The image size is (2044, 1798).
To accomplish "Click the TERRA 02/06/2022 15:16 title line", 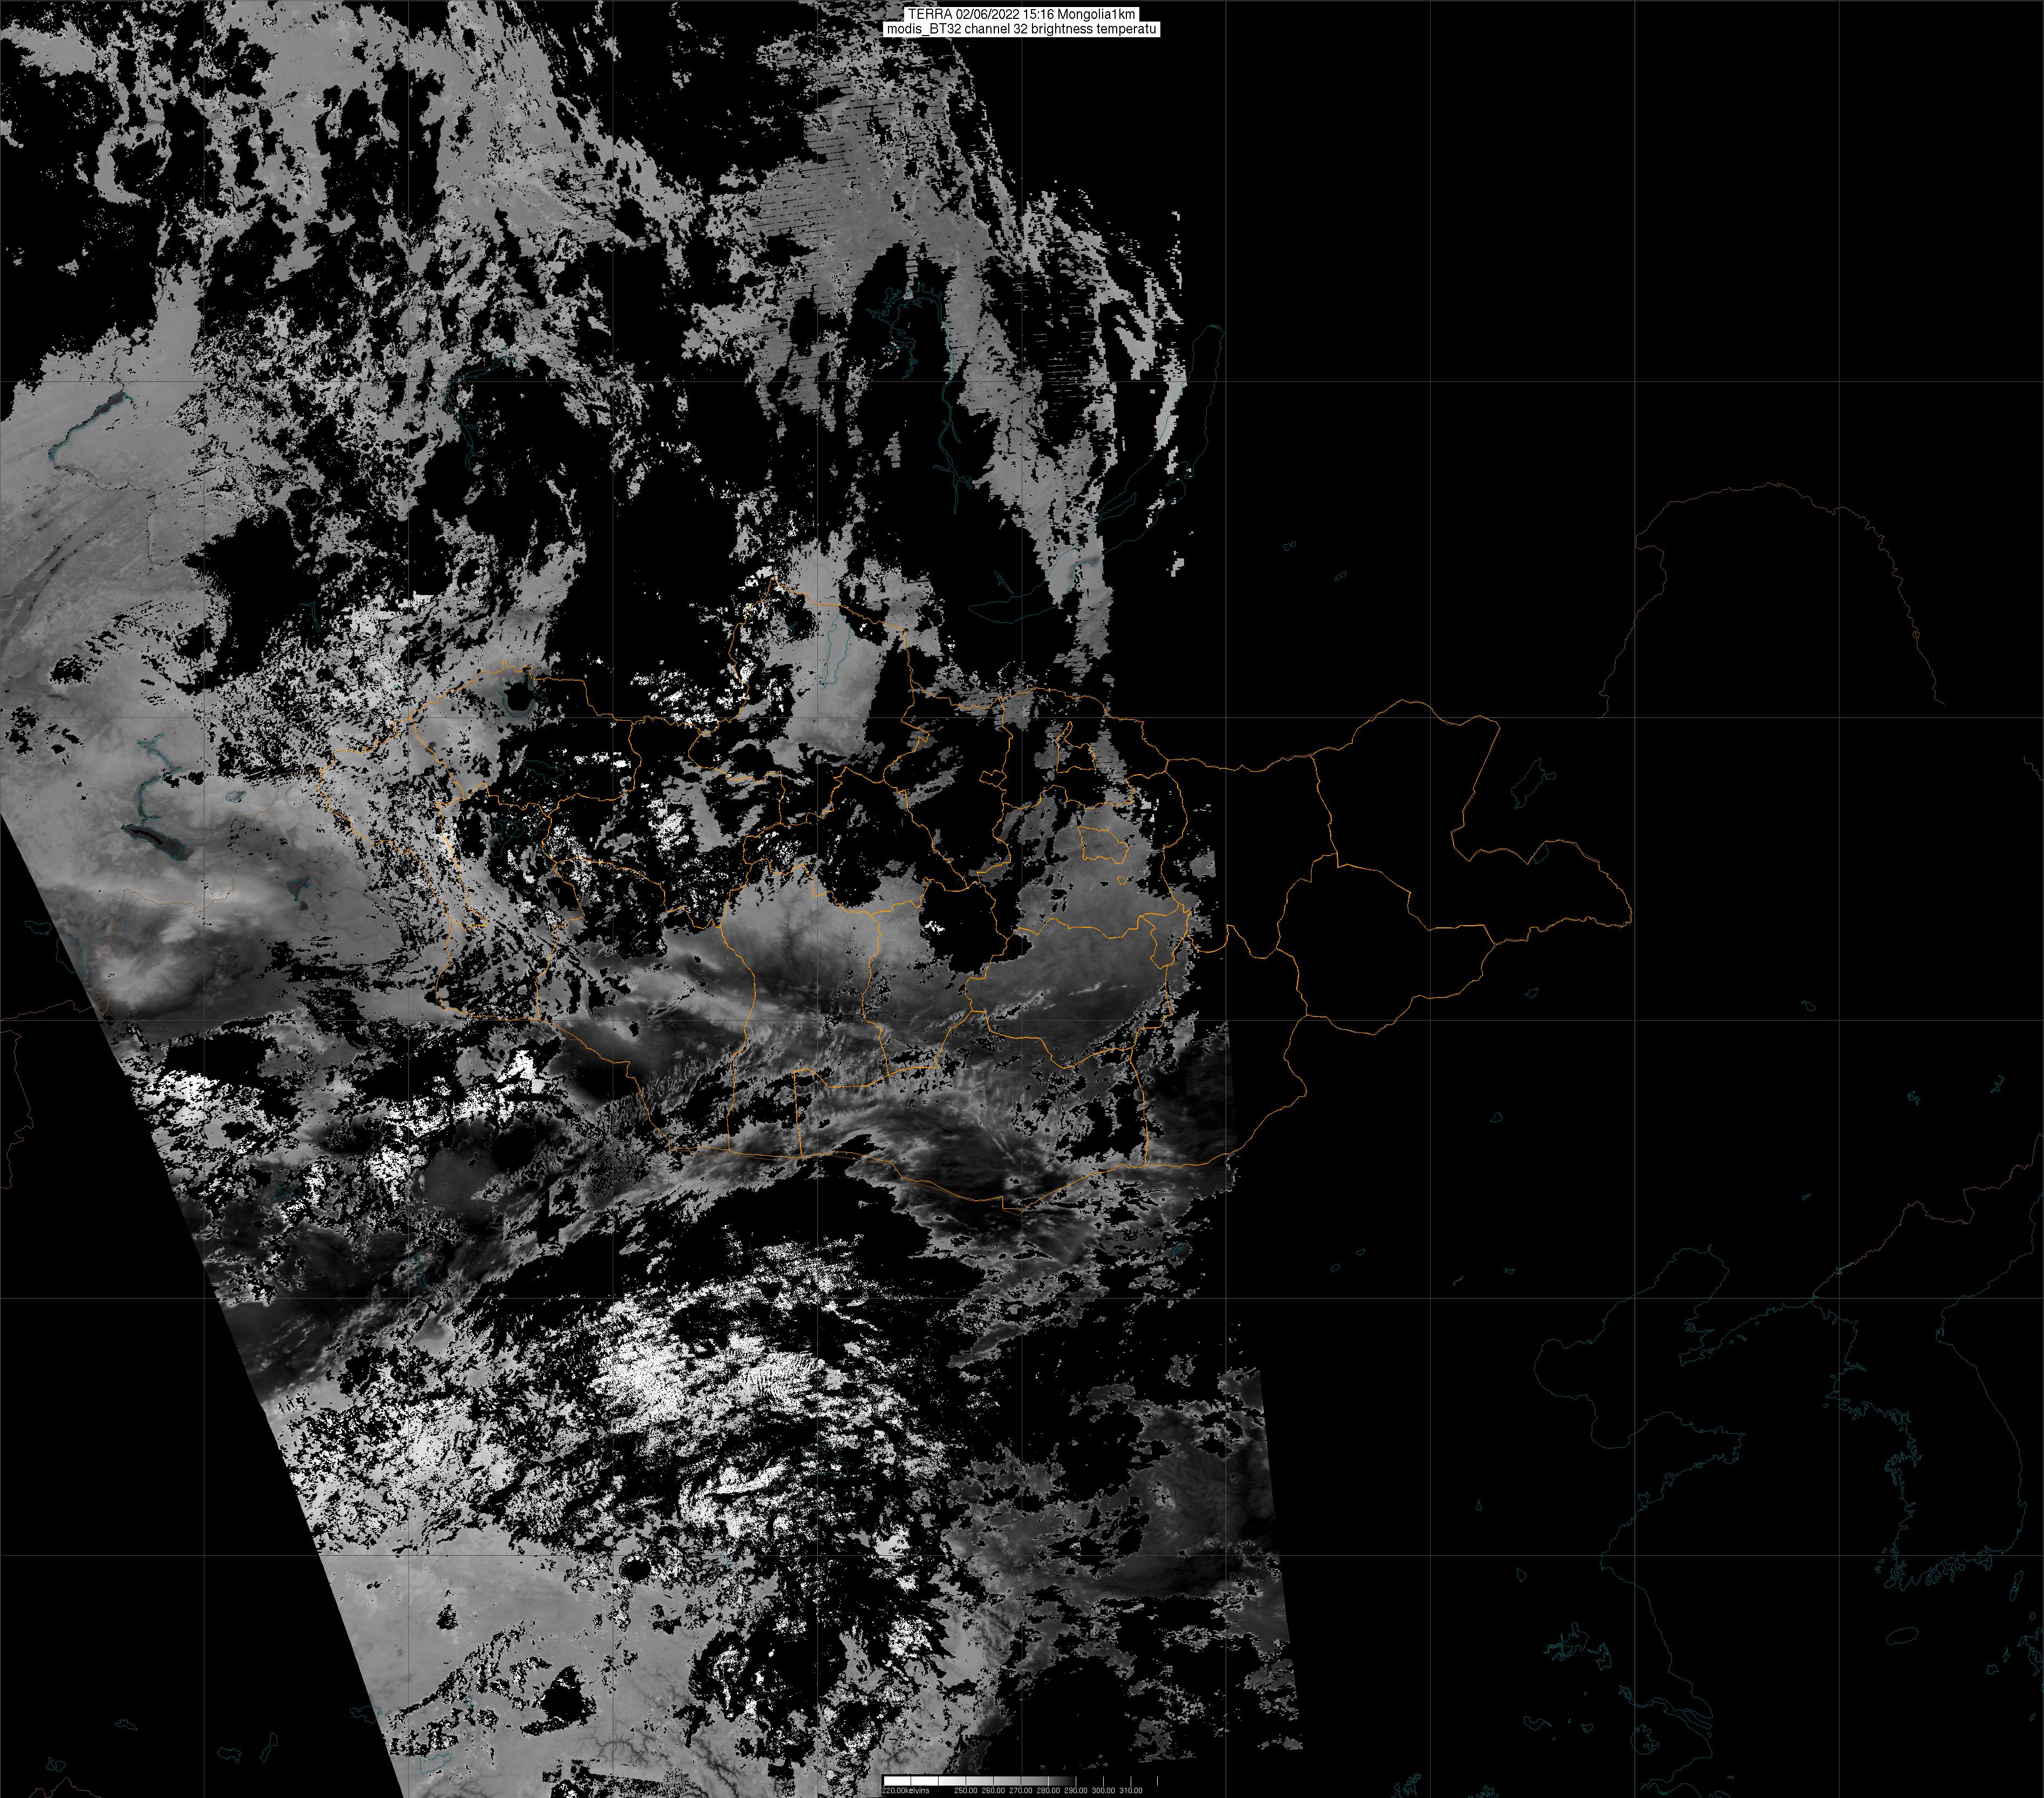I will (x=1021, y=15).
